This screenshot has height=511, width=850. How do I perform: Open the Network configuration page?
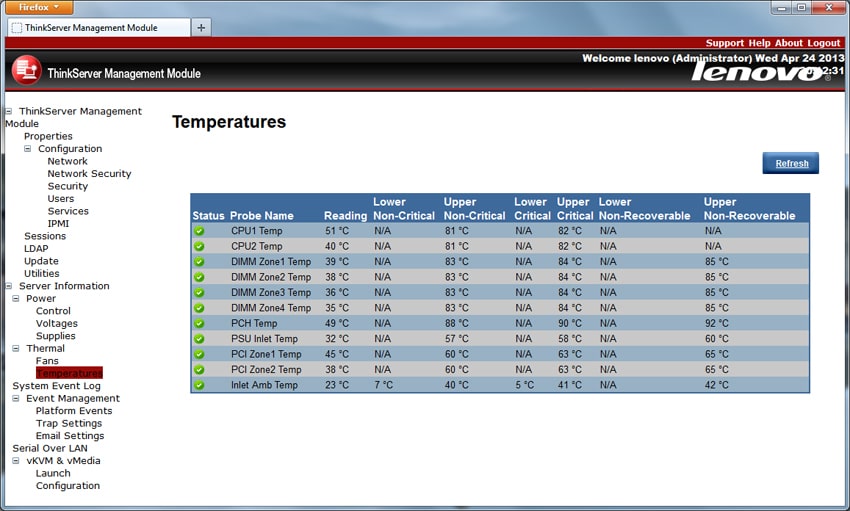pyautogui.click(x=67, y=161)
